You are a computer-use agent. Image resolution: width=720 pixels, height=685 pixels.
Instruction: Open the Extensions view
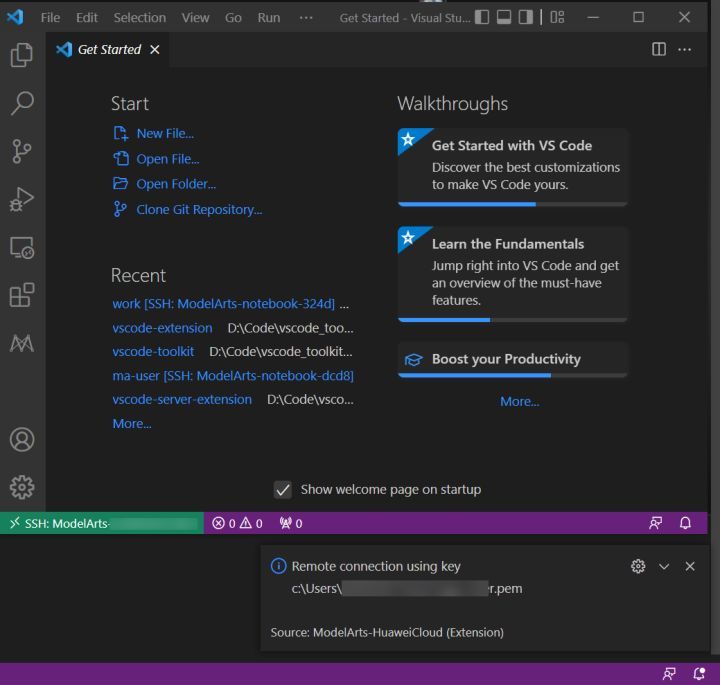pyautogui.click(x=22, y=295)
